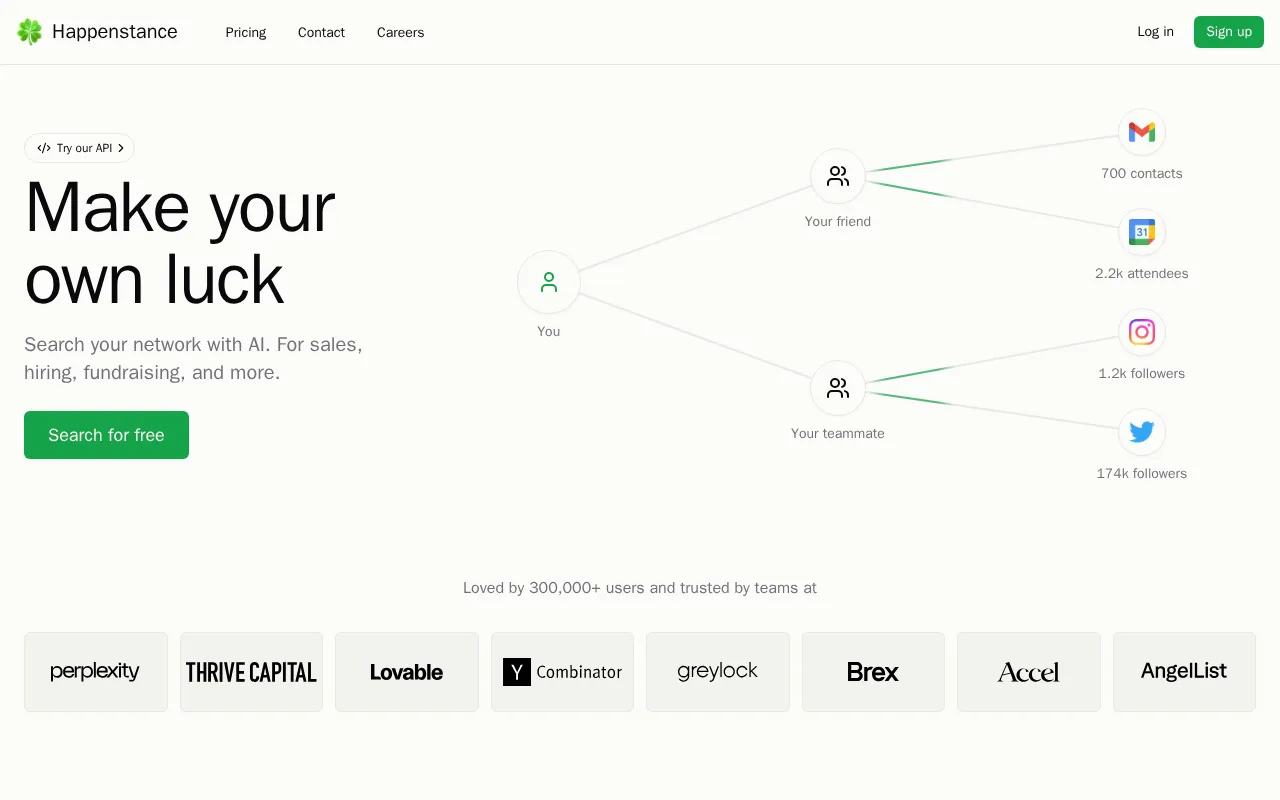Click the 'Make your own luck' headline
The image size is (1280, 800).
click(180, 242)
